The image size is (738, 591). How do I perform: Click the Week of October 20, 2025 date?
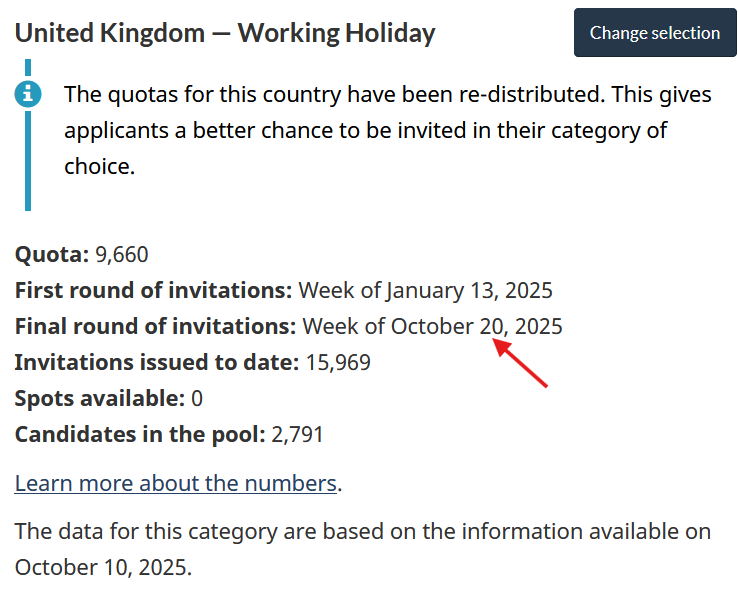432,327
